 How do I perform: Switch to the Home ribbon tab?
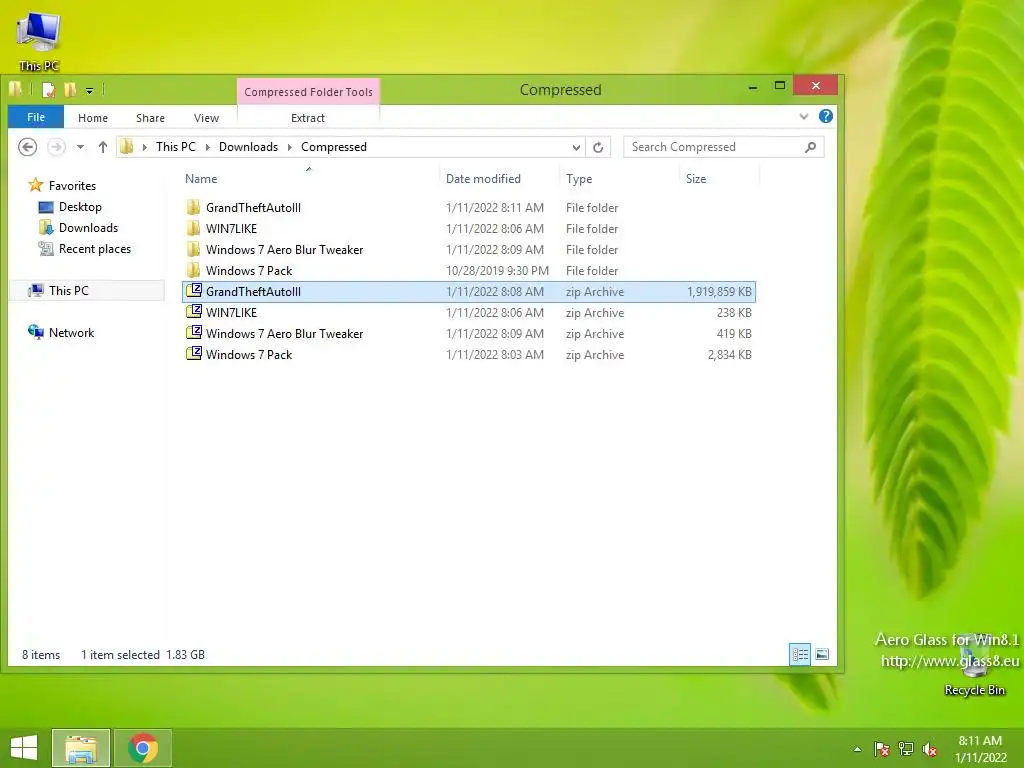[x=93, y=118]
